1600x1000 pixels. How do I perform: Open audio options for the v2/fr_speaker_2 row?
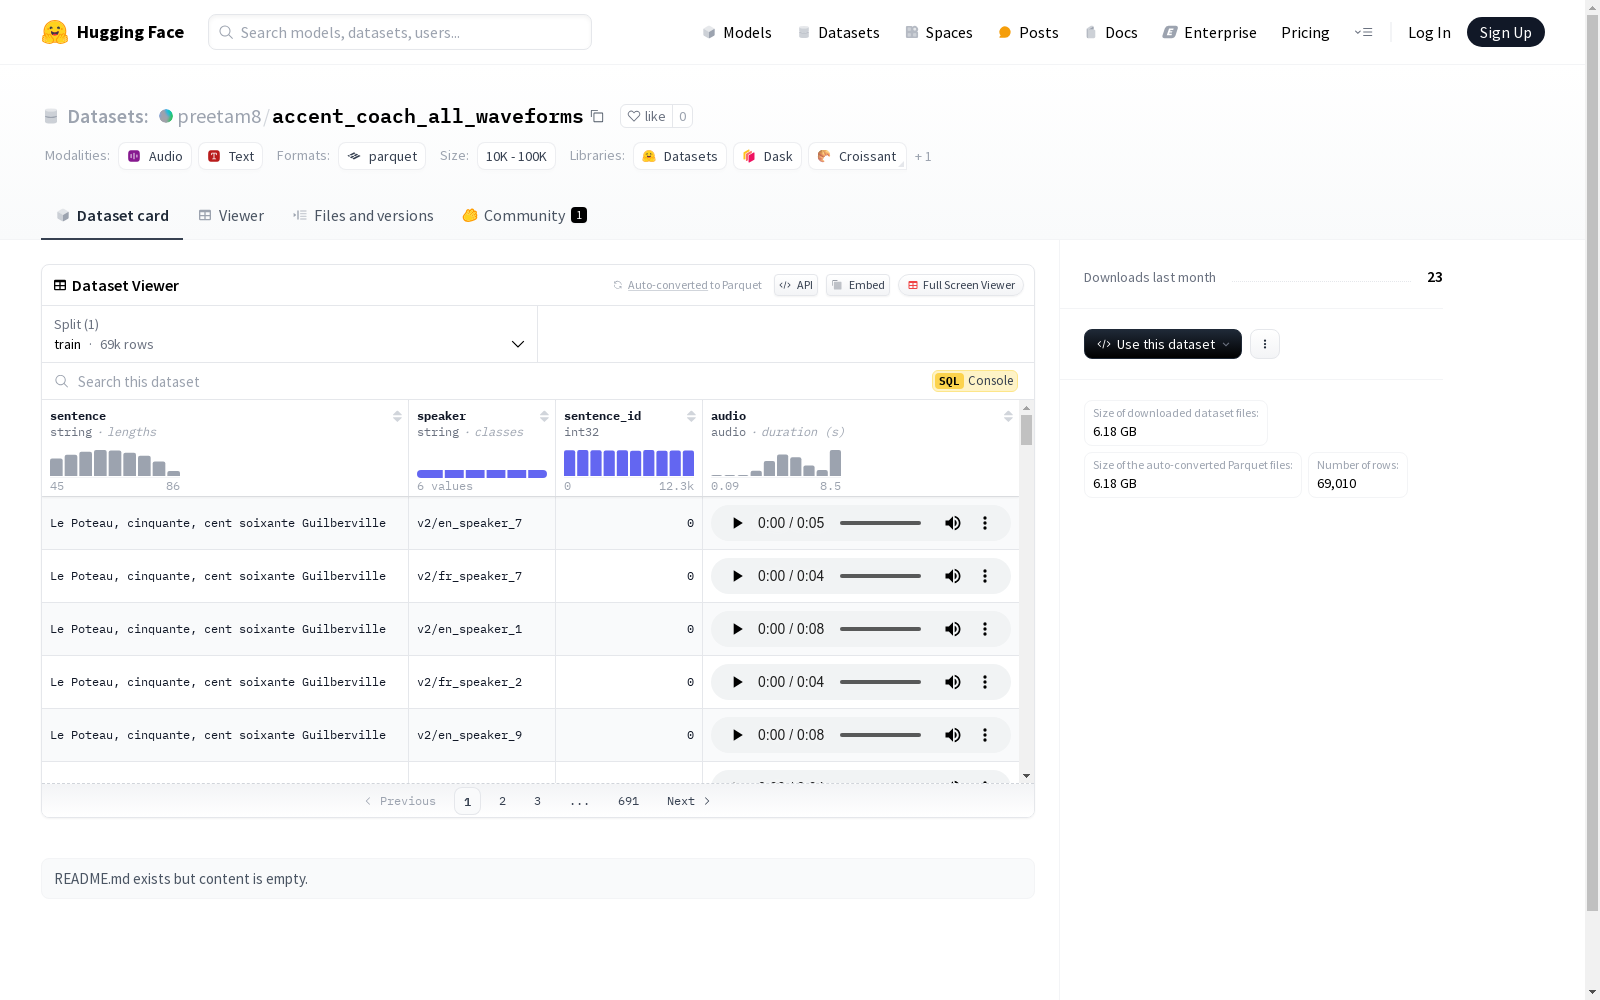[985, 682]
